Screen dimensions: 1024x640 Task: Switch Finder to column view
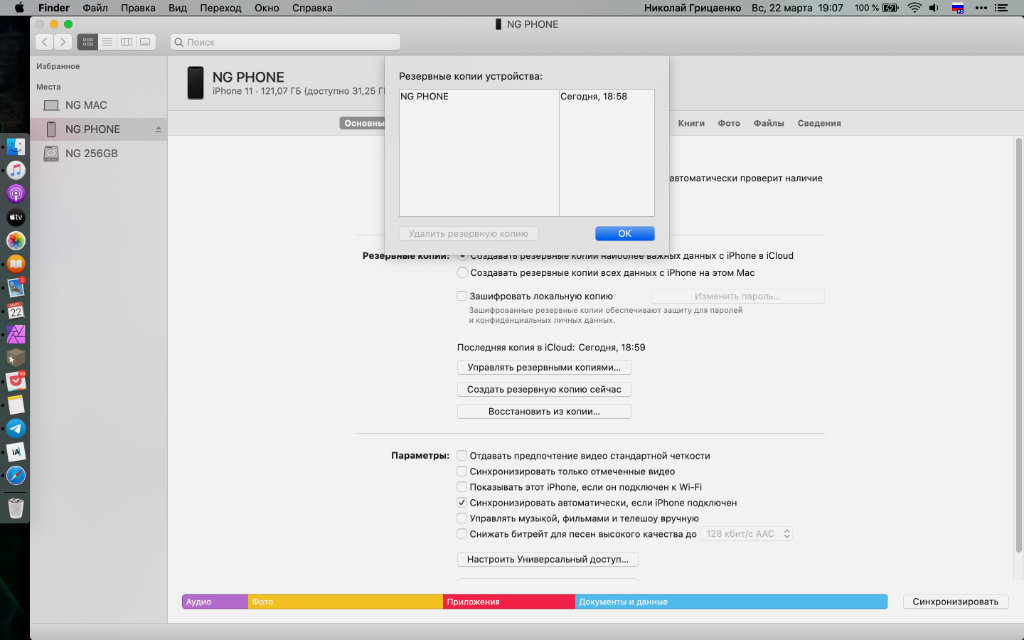click(126, 42)
